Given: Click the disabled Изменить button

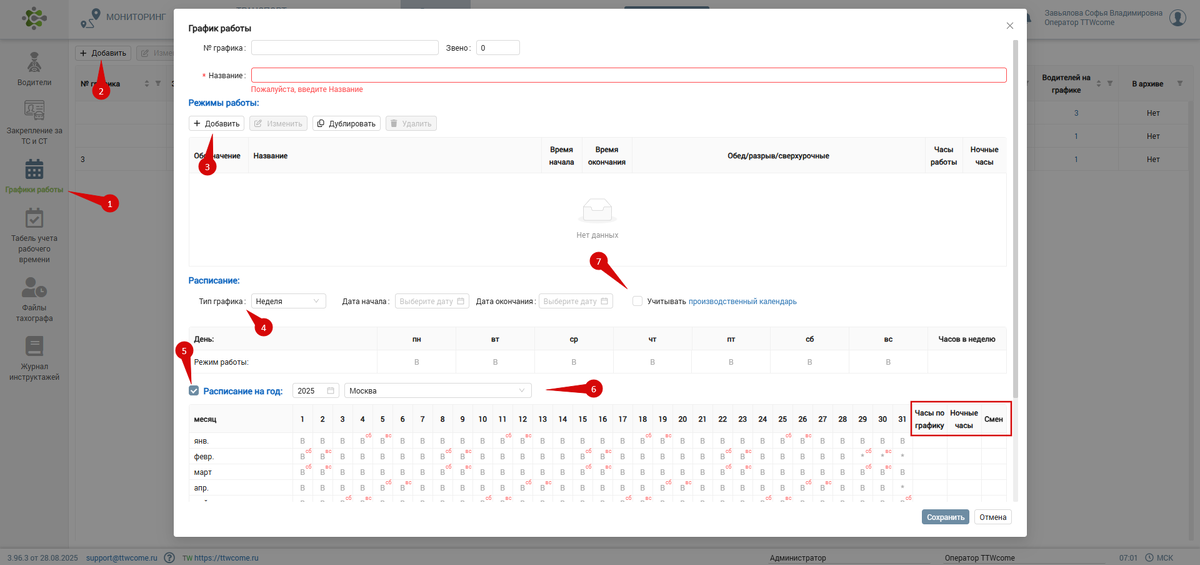Looking at the screenshot, I should click(x=278, y=124).
